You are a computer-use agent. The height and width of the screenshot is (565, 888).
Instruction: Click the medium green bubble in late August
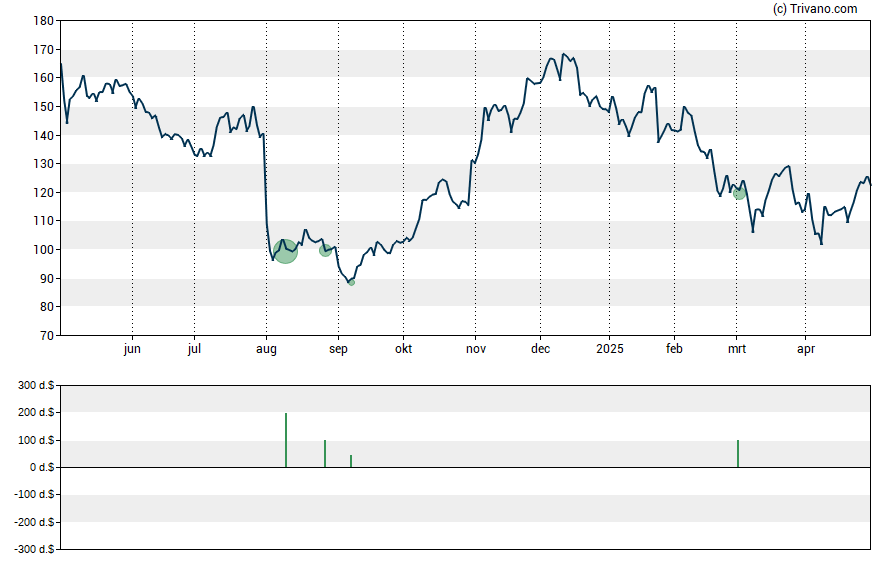click(x=325, y=250)
